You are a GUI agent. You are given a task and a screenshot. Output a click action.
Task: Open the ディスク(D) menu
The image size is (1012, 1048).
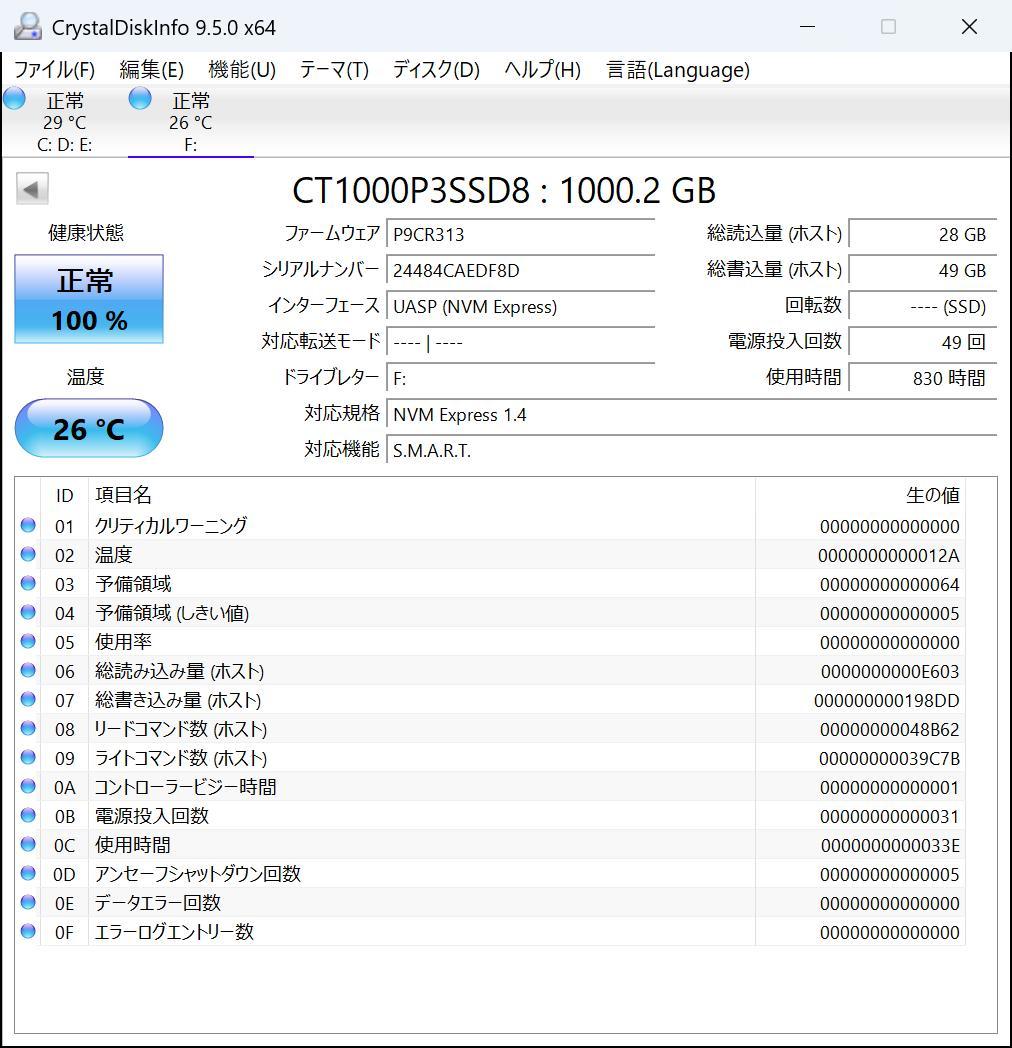(x=436, y=70)
